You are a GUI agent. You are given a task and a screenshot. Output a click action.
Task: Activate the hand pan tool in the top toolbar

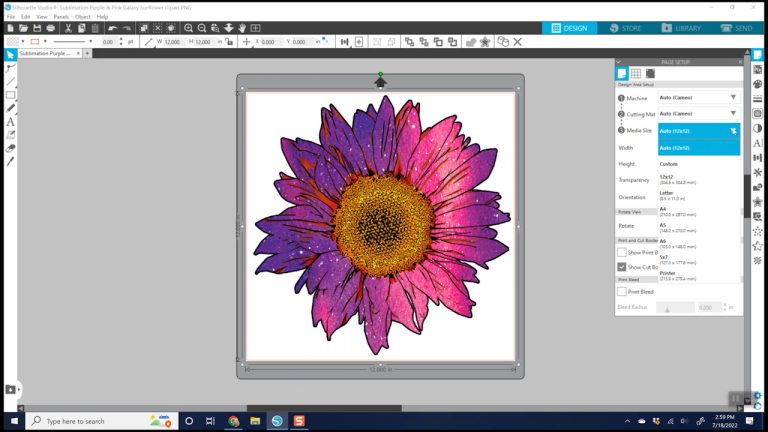pyautogui.click(x=242, y=28)
